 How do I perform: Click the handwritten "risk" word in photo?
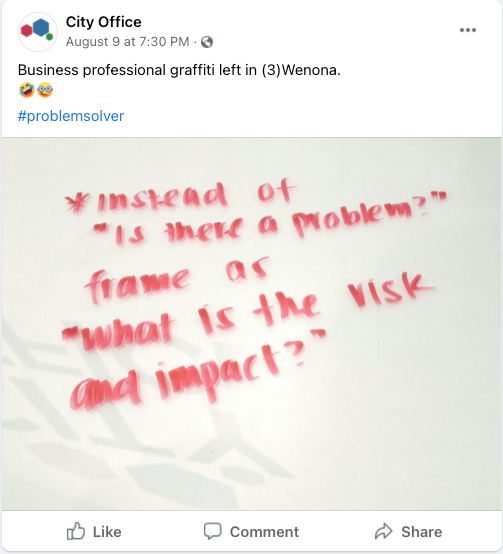tap(390, 293)
